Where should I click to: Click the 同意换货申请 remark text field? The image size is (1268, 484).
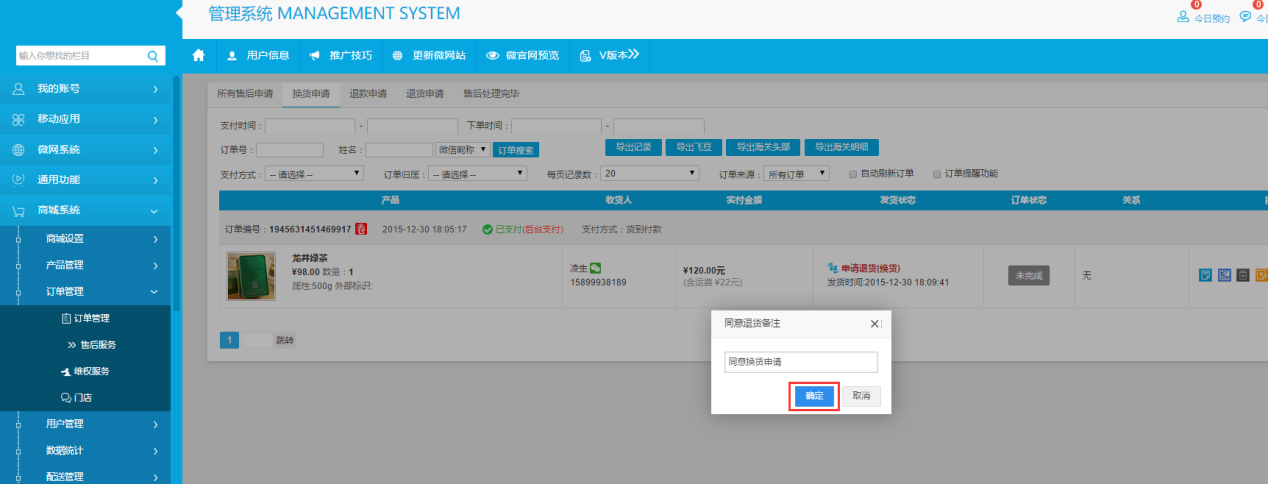point(800,362)
